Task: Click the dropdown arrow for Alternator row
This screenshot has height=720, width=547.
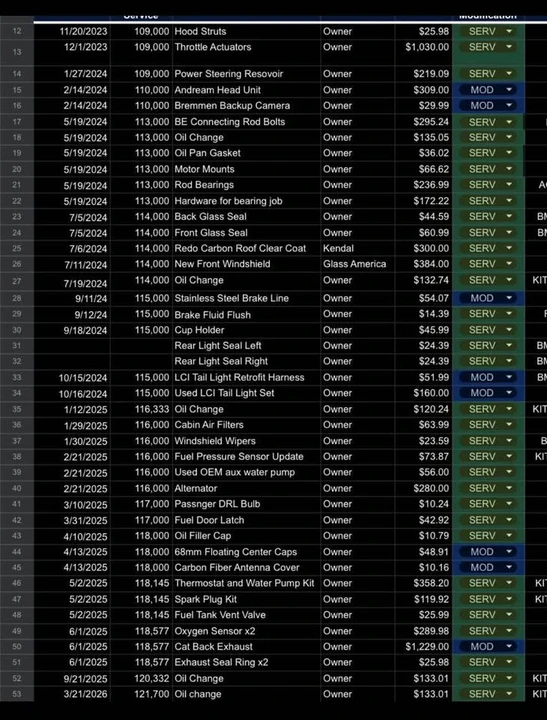Action: (509, 488)
